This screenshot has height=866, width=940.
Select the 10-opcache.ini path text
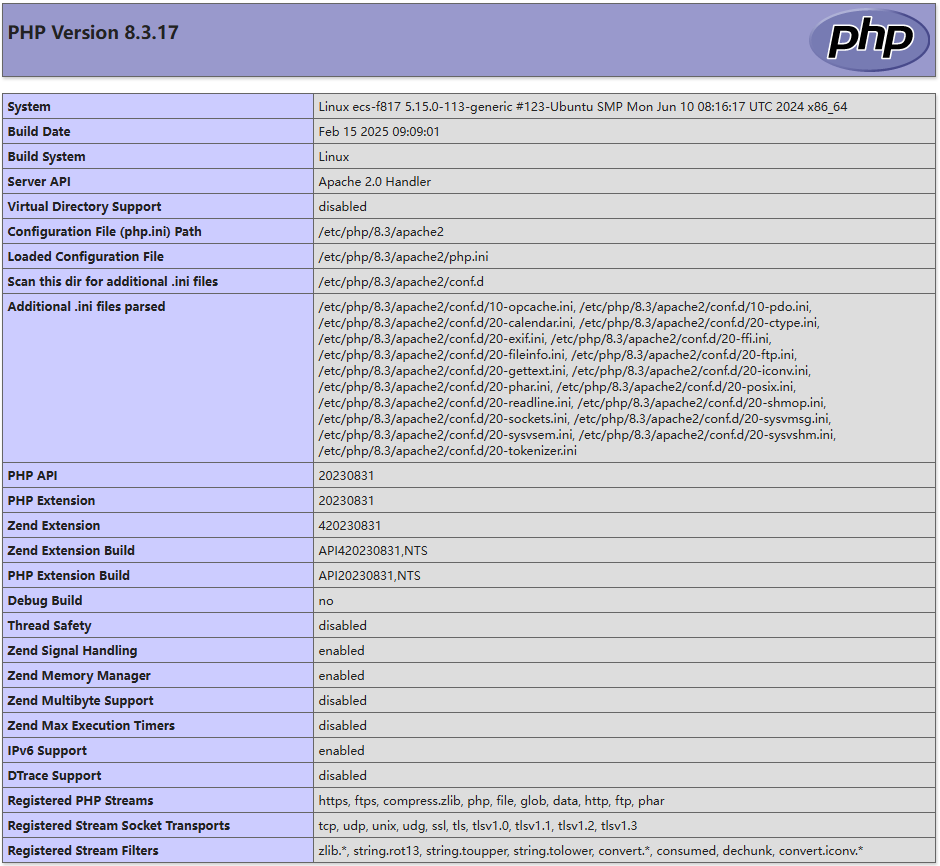pos(446,307)
